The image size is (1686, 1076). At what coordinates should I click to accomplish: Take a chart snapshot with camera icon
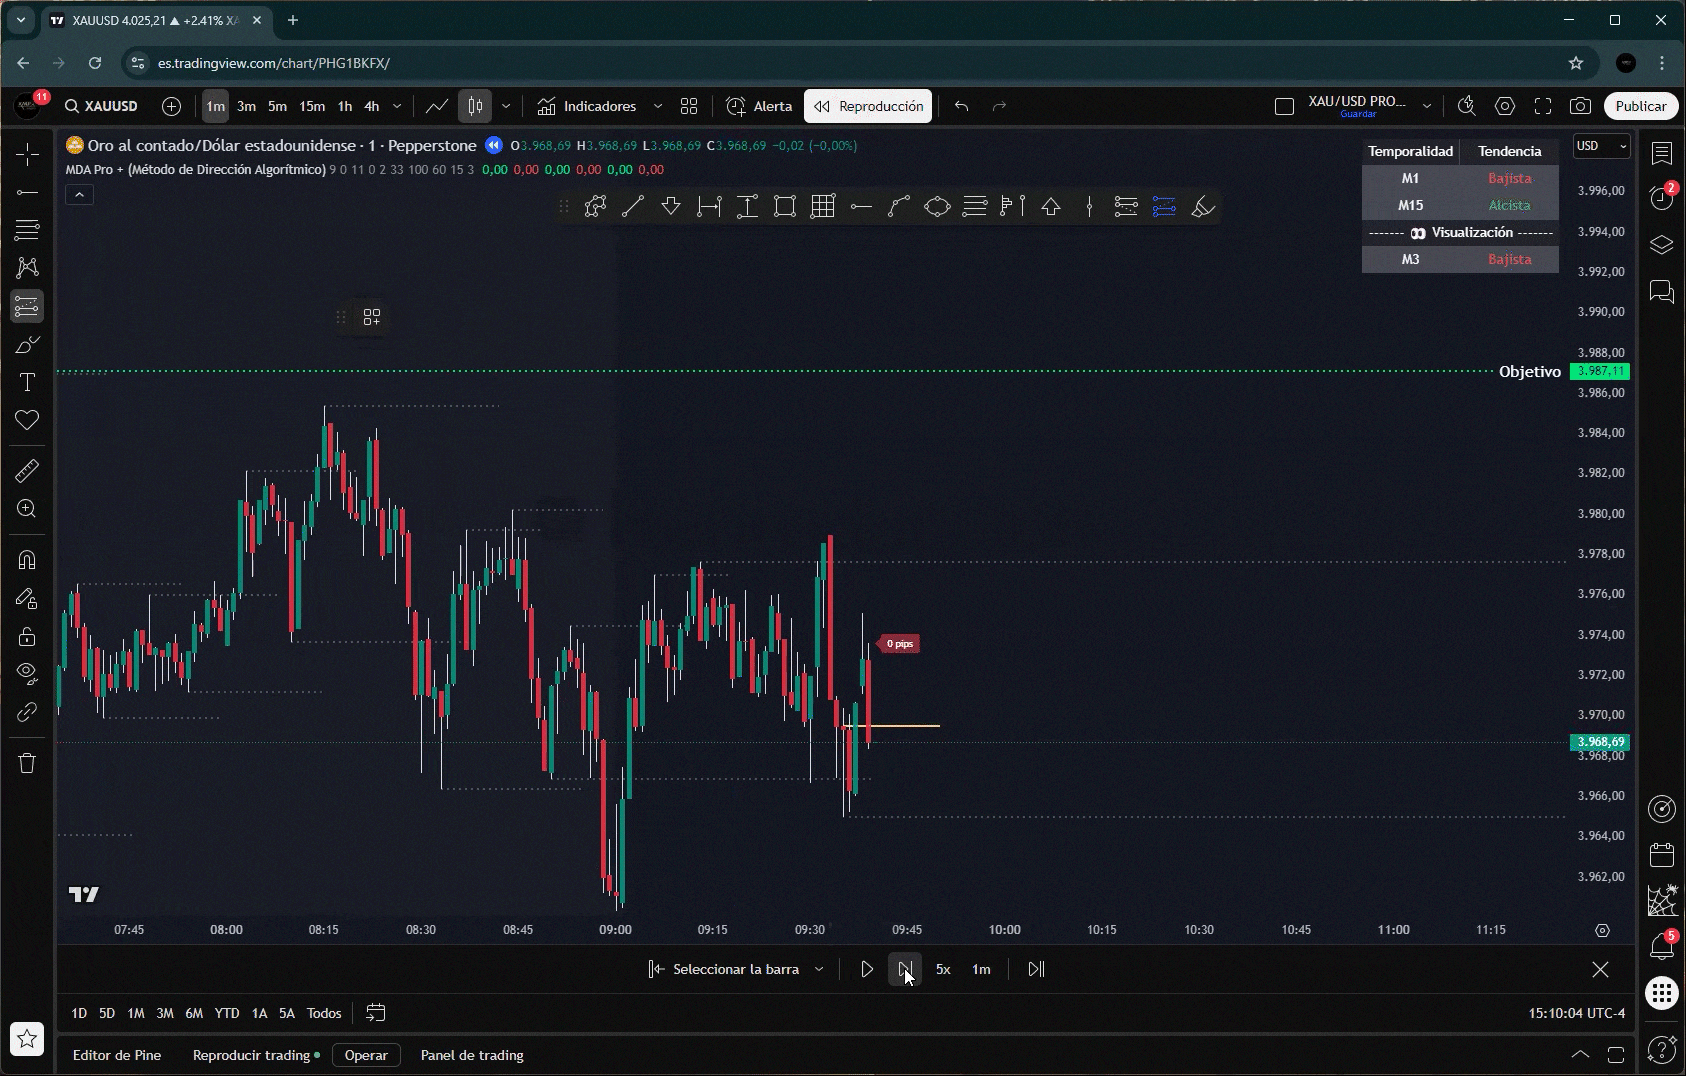click(1580, 106)
